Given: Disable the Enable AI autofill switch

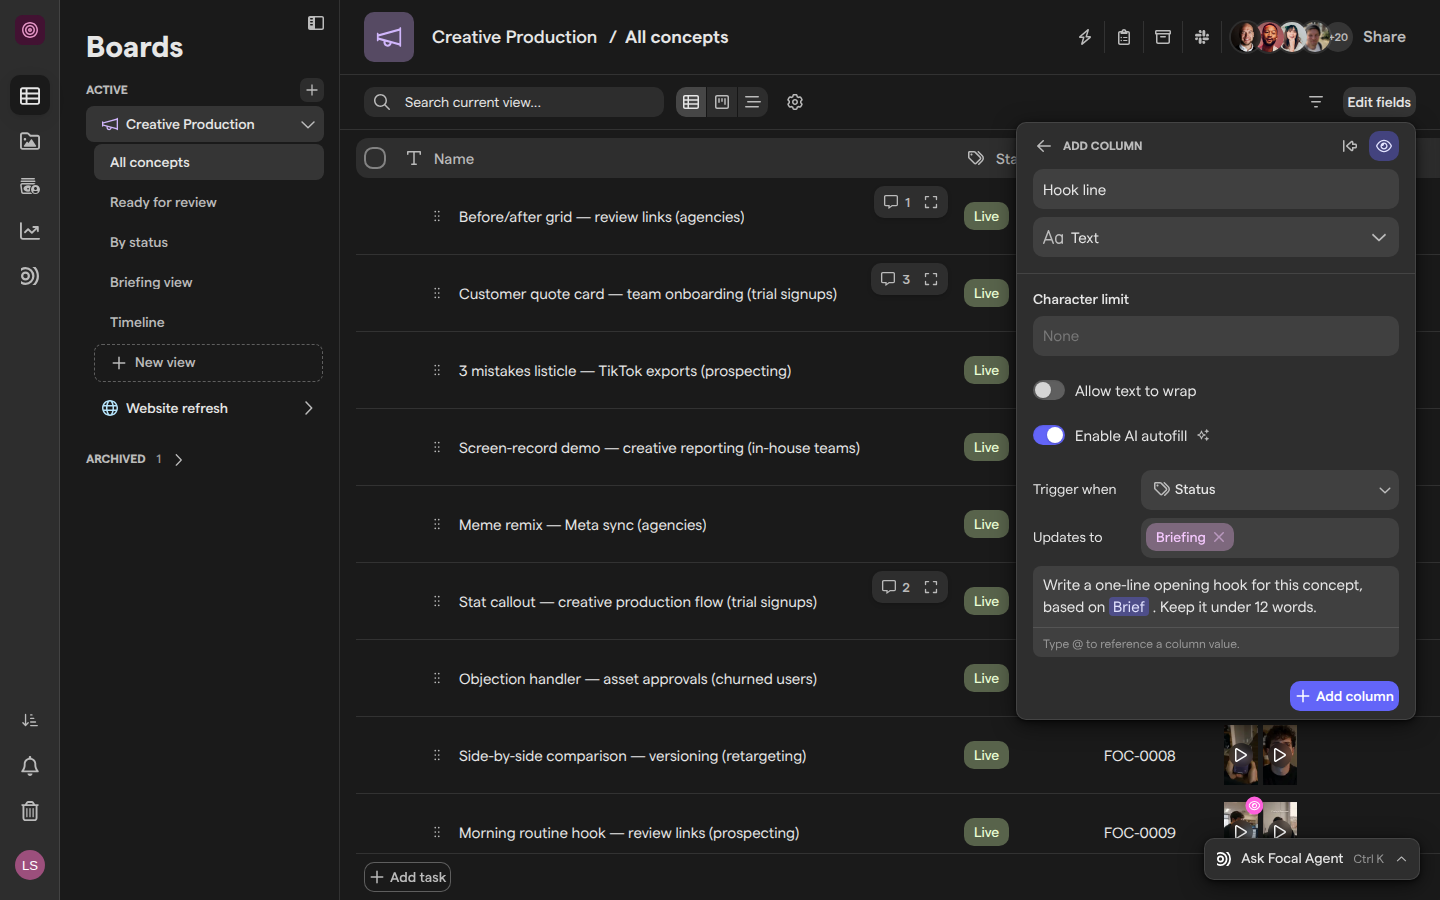Looking at the screenshot, I should tap(1049, 435).
